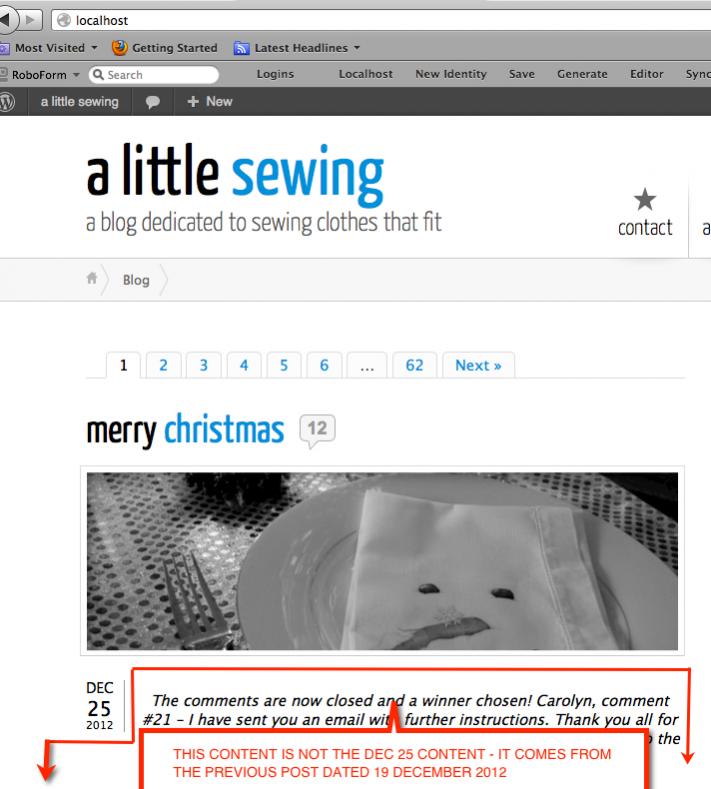
Task: Go to page 2 of posts
Action: click(x=163, y=365)
